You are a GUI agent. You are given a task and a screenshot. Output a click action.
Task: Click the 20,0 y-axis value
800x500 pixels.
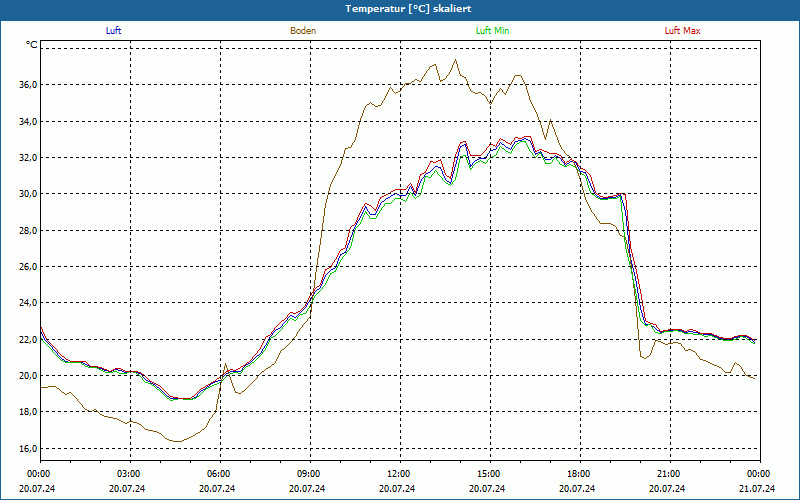(28, 376)
